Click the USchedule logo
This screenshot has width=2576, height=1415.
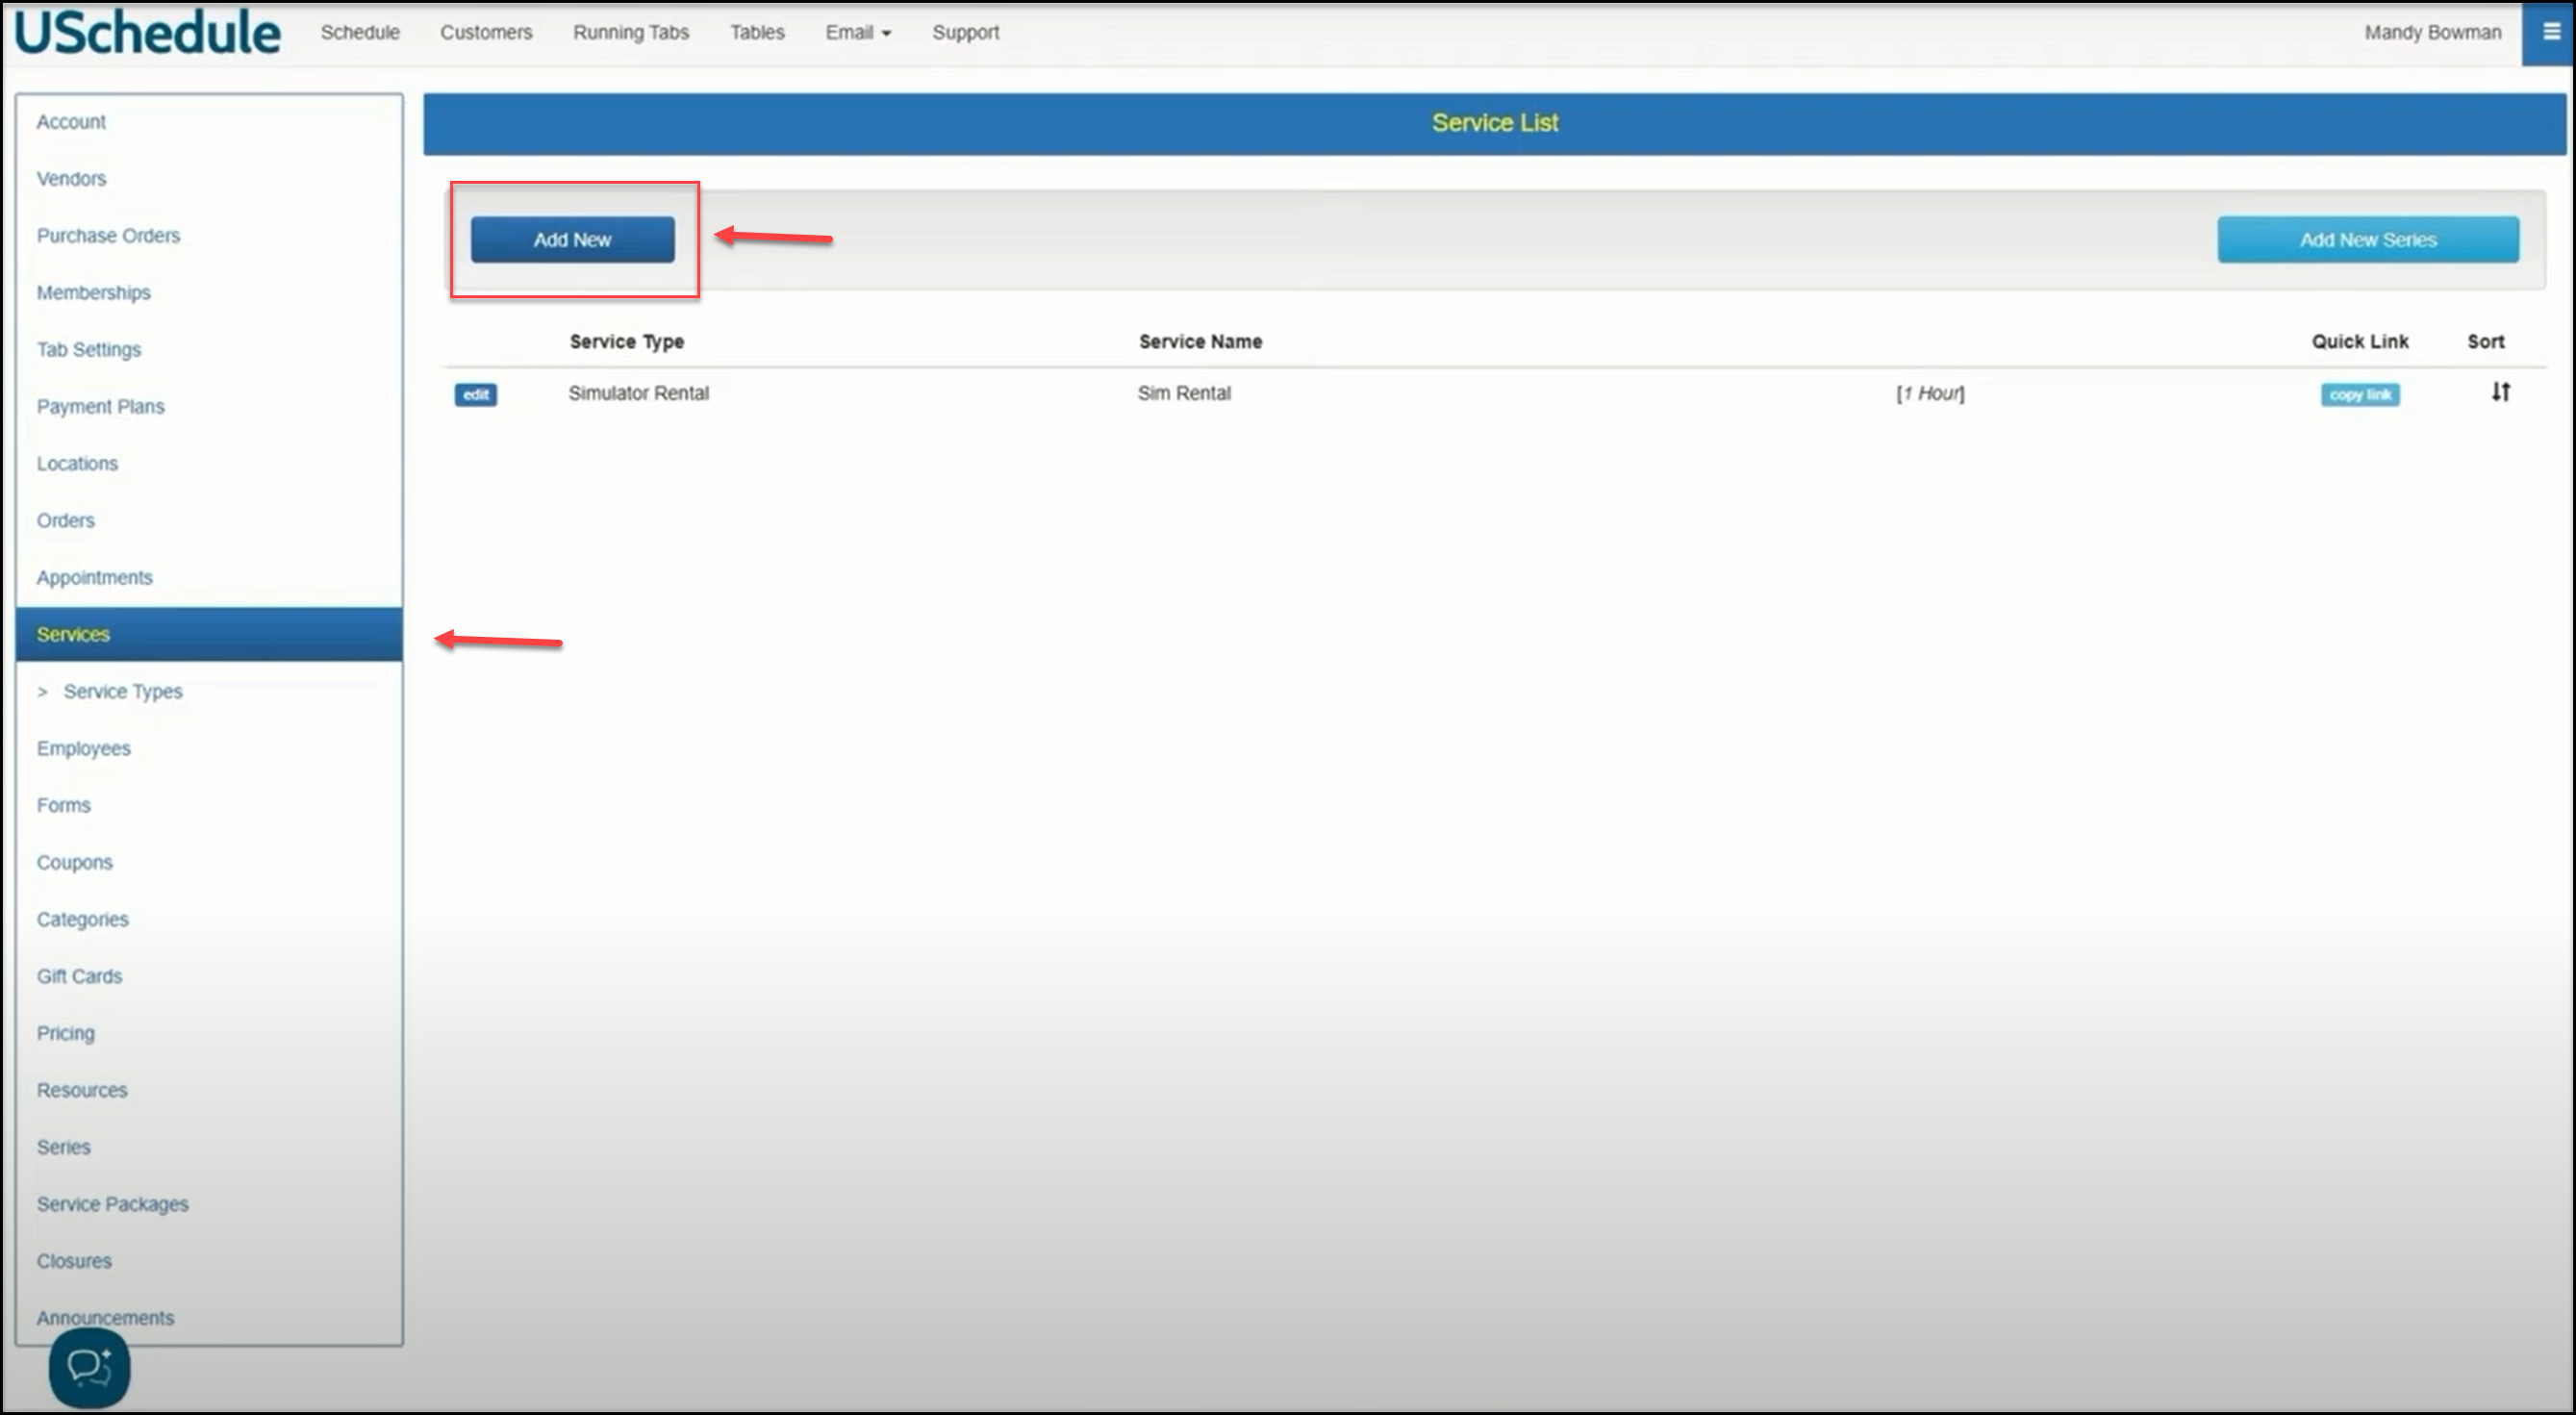click(147, 33)
